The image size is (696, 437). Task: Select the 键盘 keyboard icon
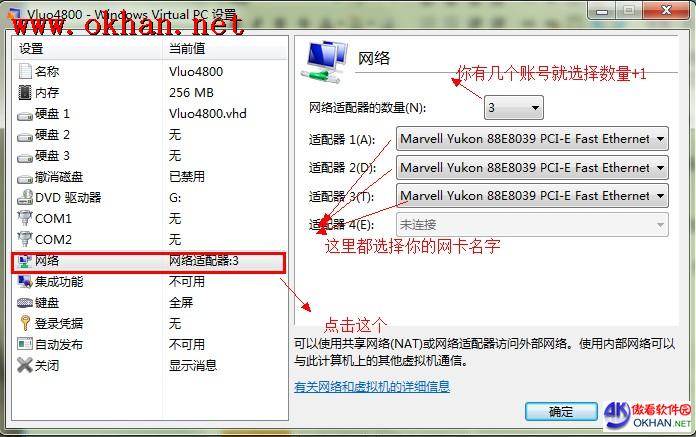25,303
